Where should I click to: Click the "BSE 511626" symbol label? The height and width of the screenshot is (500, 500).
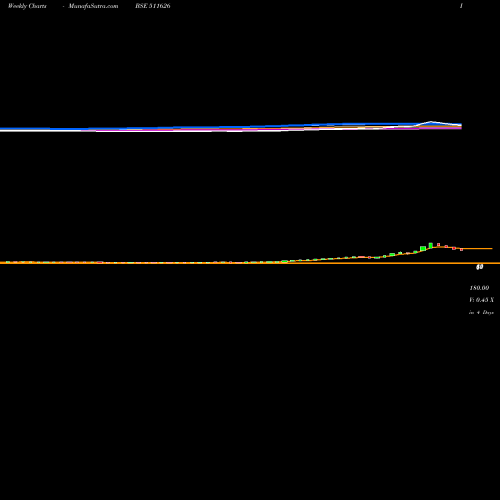click(x=153, y=6)
